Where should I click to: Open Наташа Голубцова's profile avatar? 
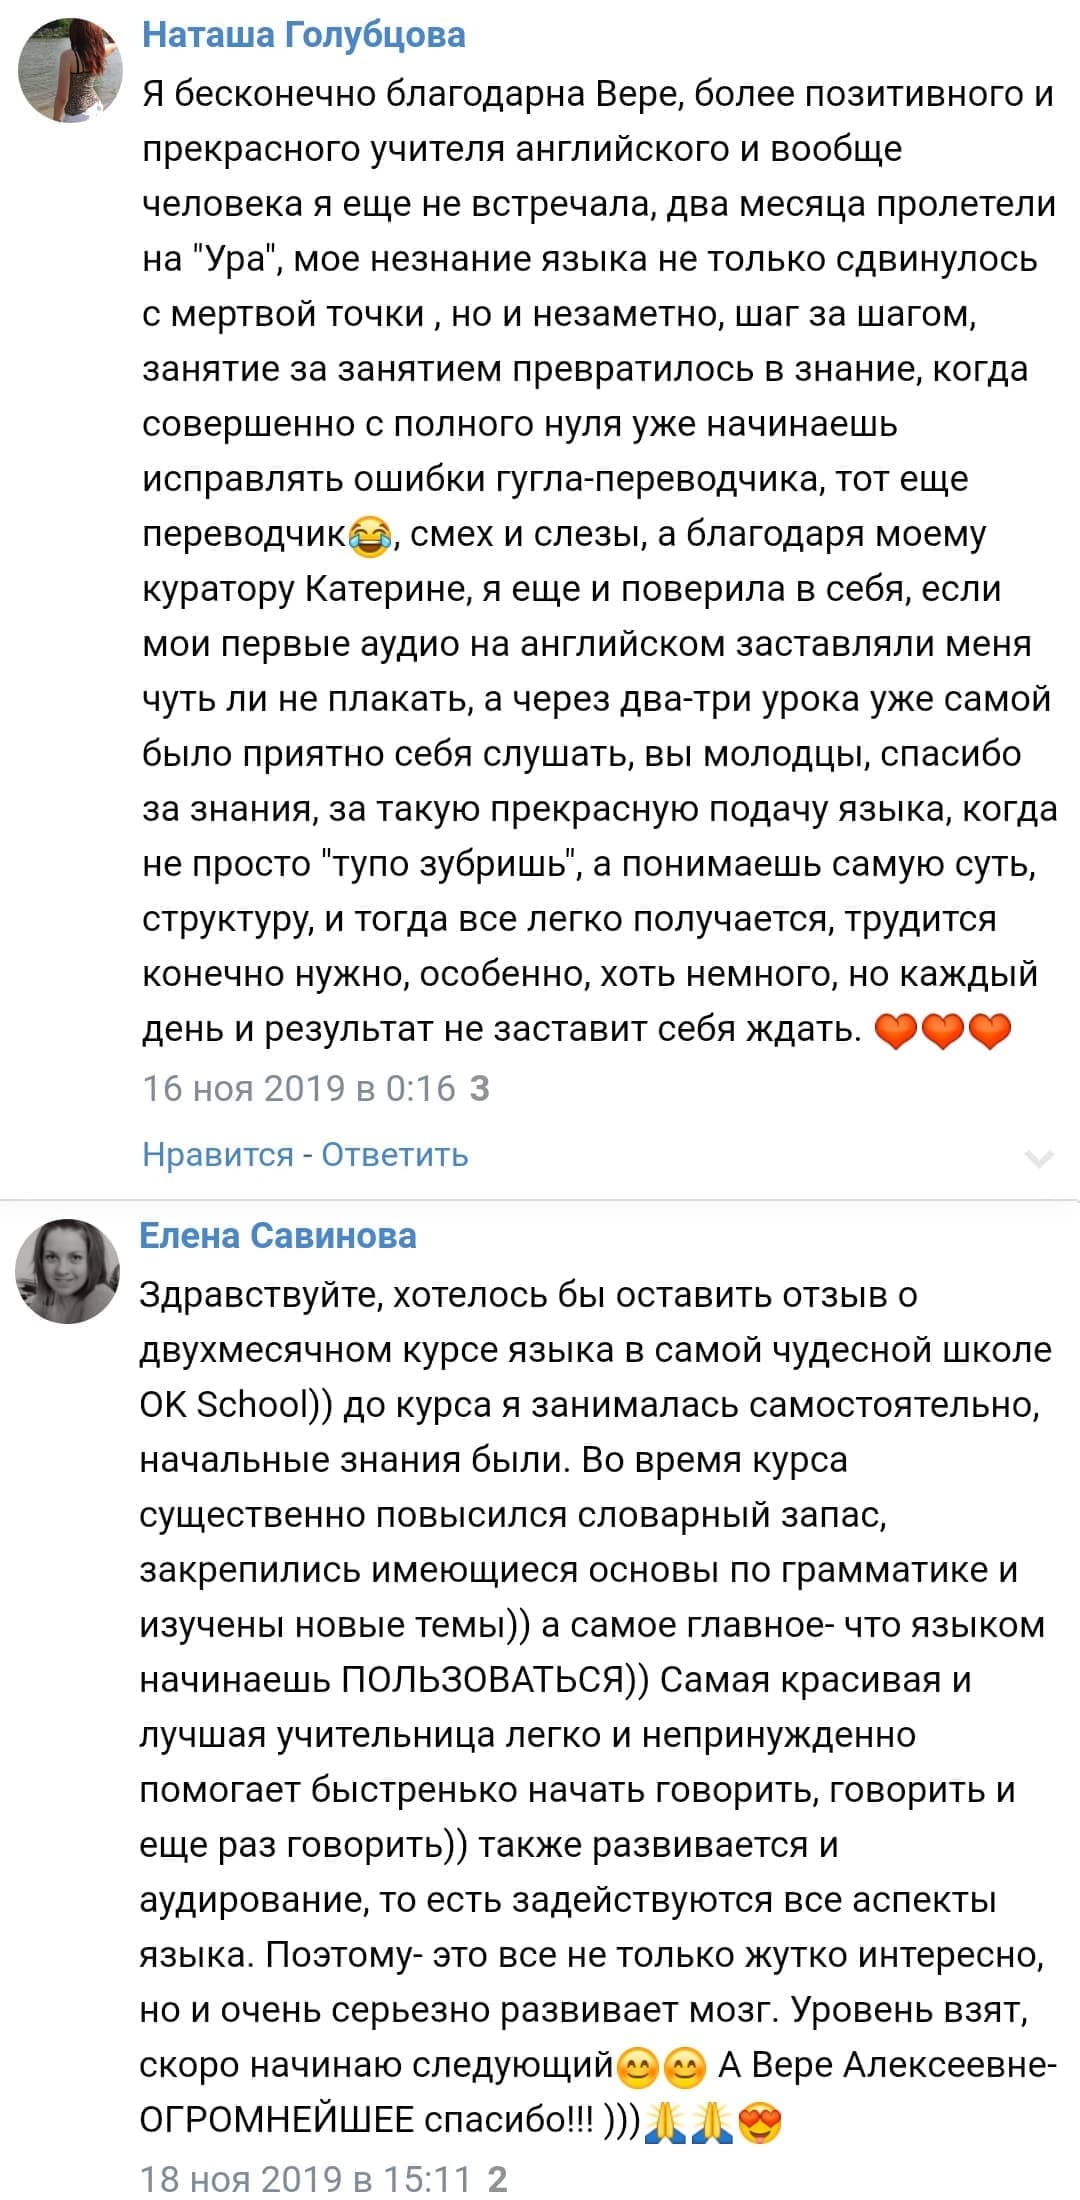[x=70, y=70]
